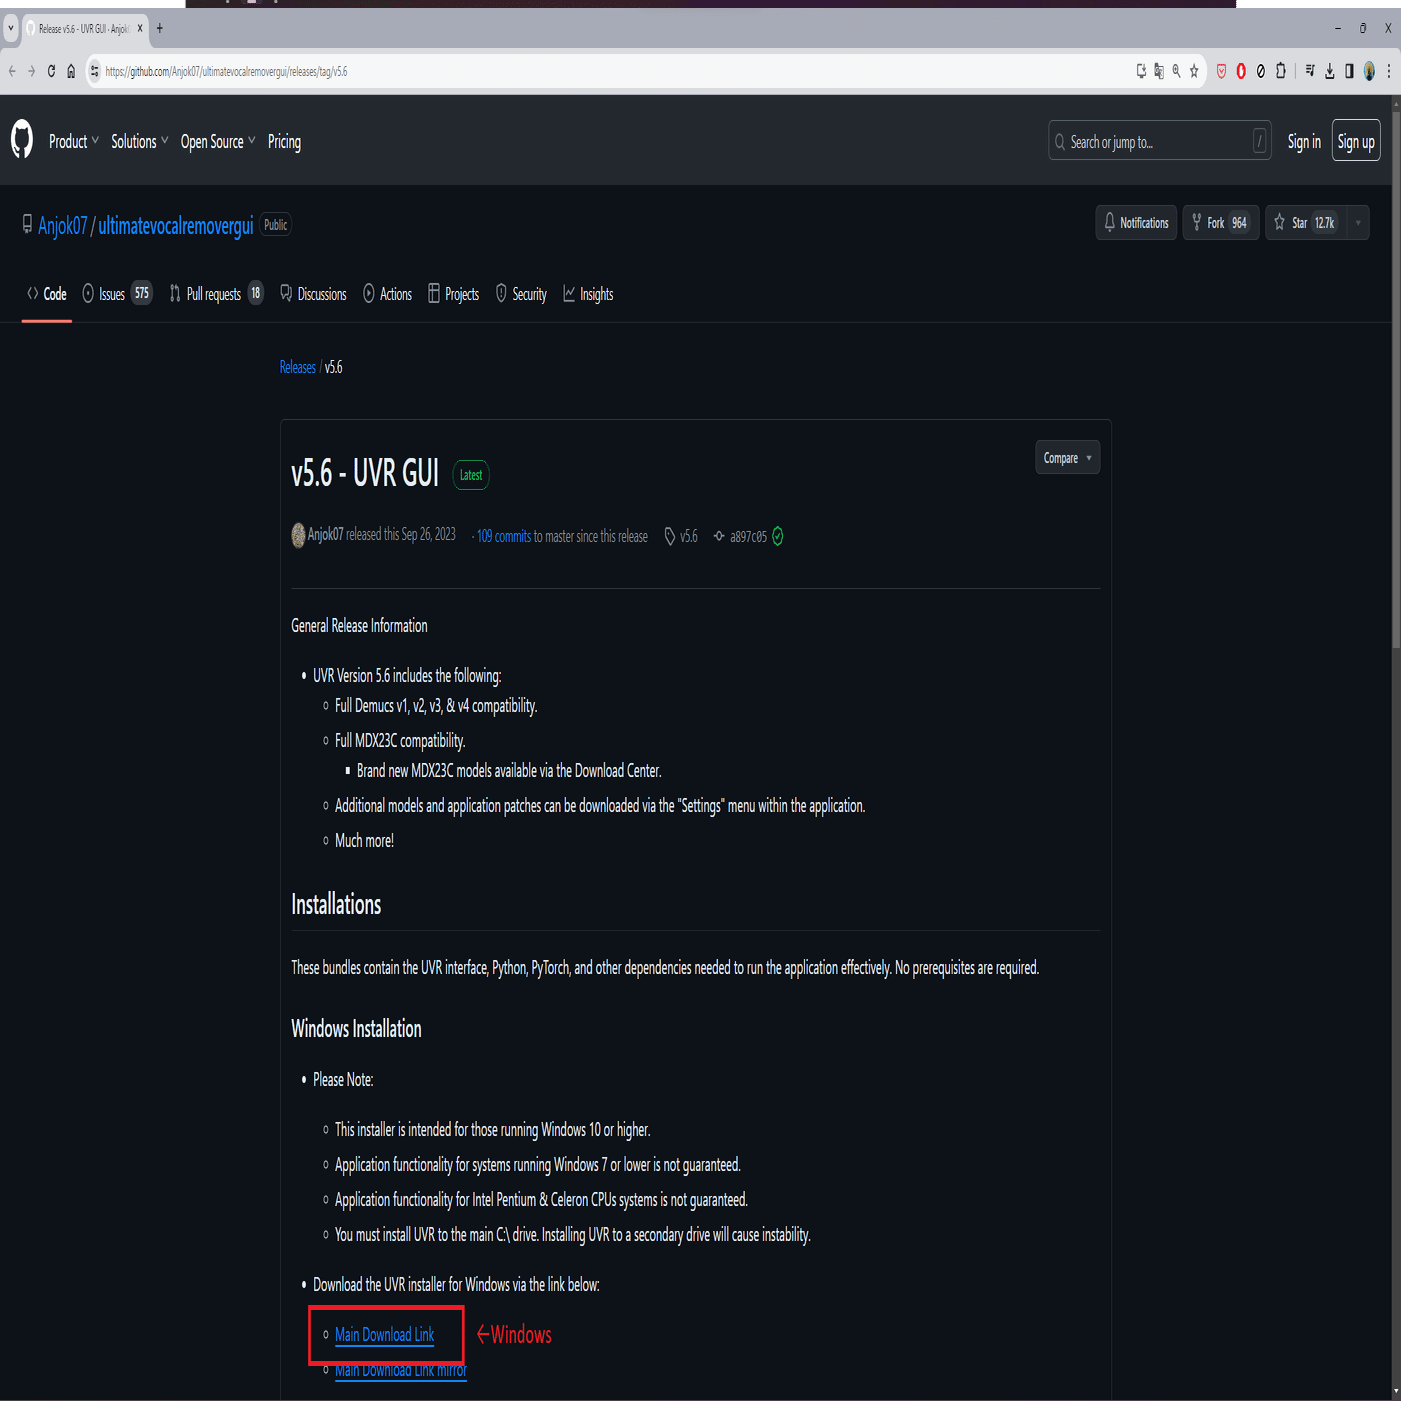Open the 109 commits link
The height and width of the screenshot is (1401, 1401).
click(x=503, y=536)
